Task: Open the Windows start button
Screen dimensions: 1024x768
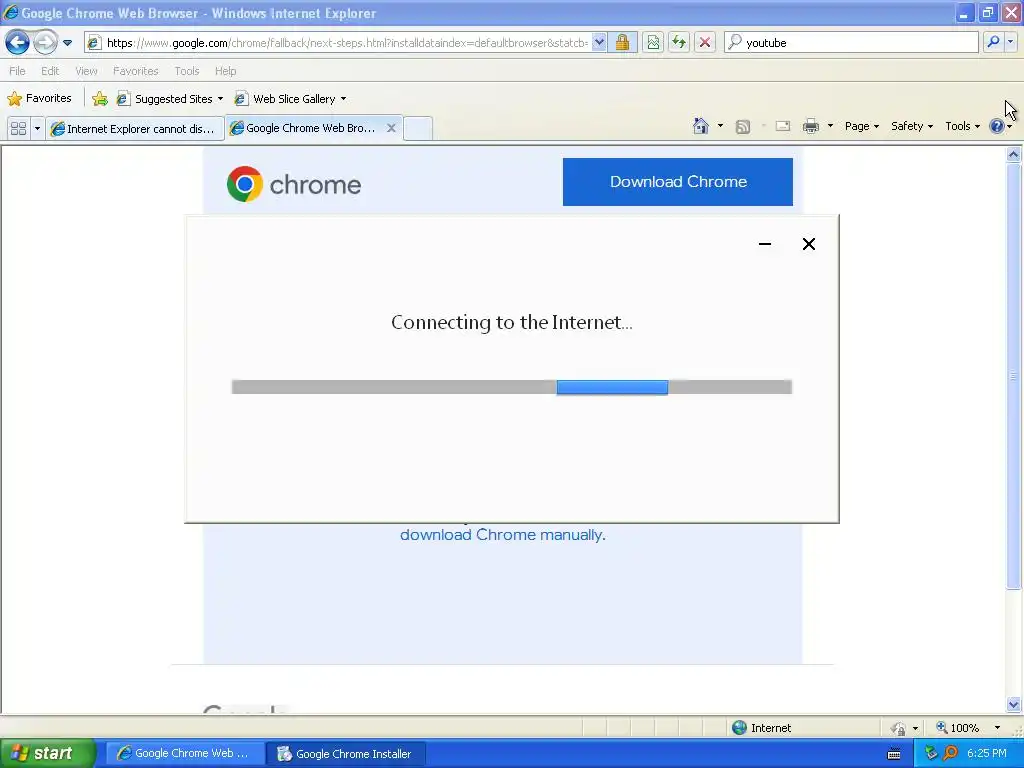Action: (47, 754)
